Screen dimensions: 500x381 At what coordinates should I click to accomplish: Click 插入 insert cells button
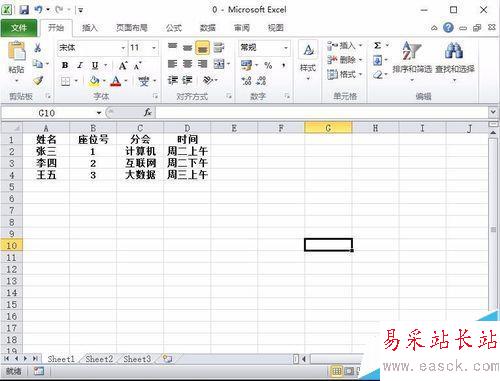point(345,45)
